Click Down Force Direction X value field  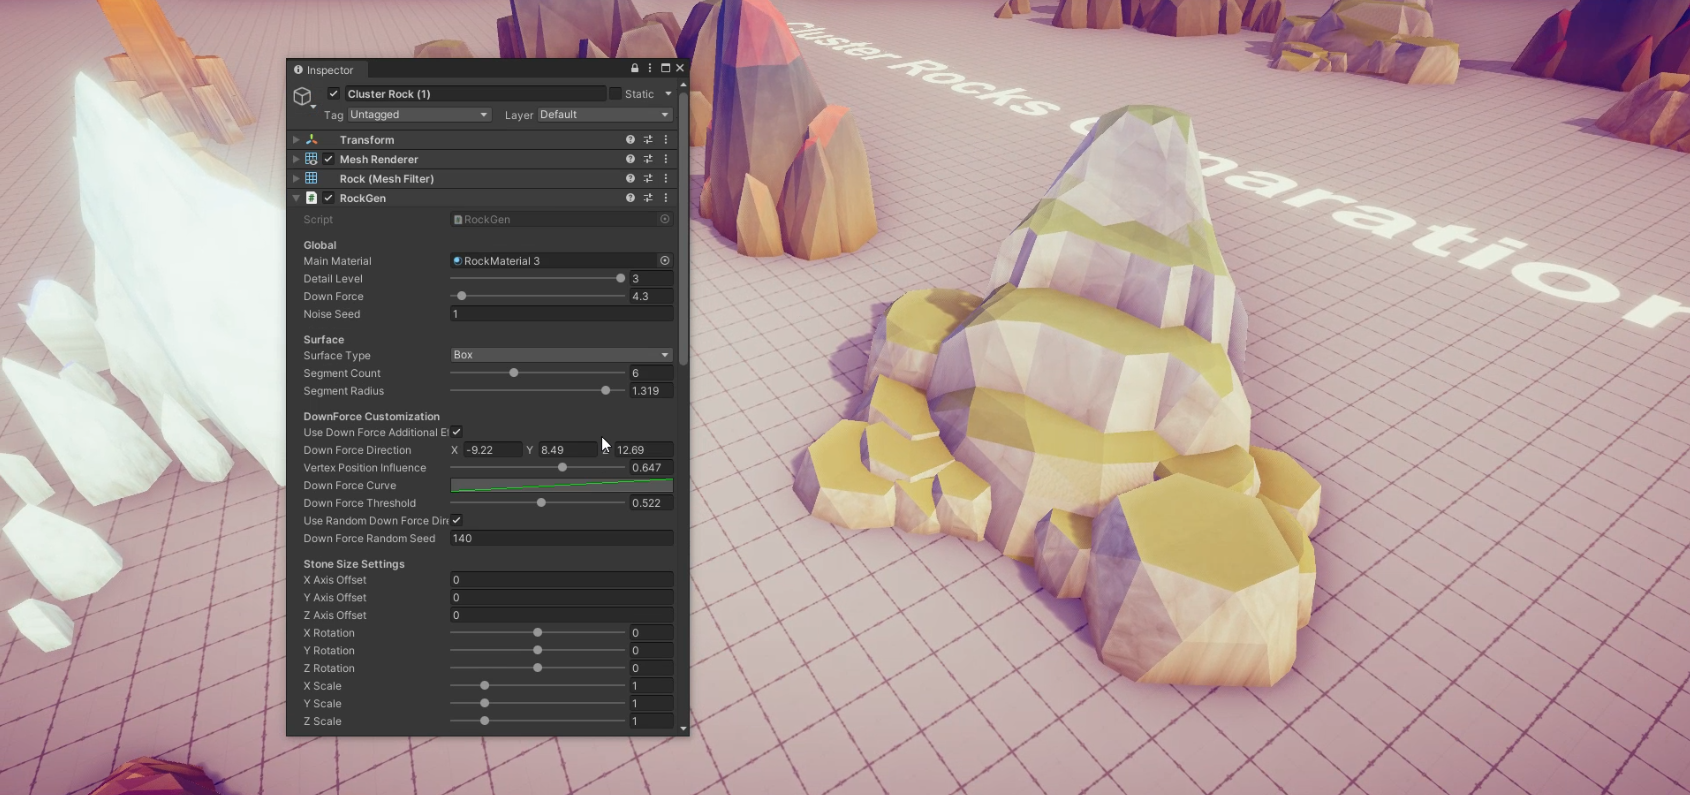pos(492,450)
